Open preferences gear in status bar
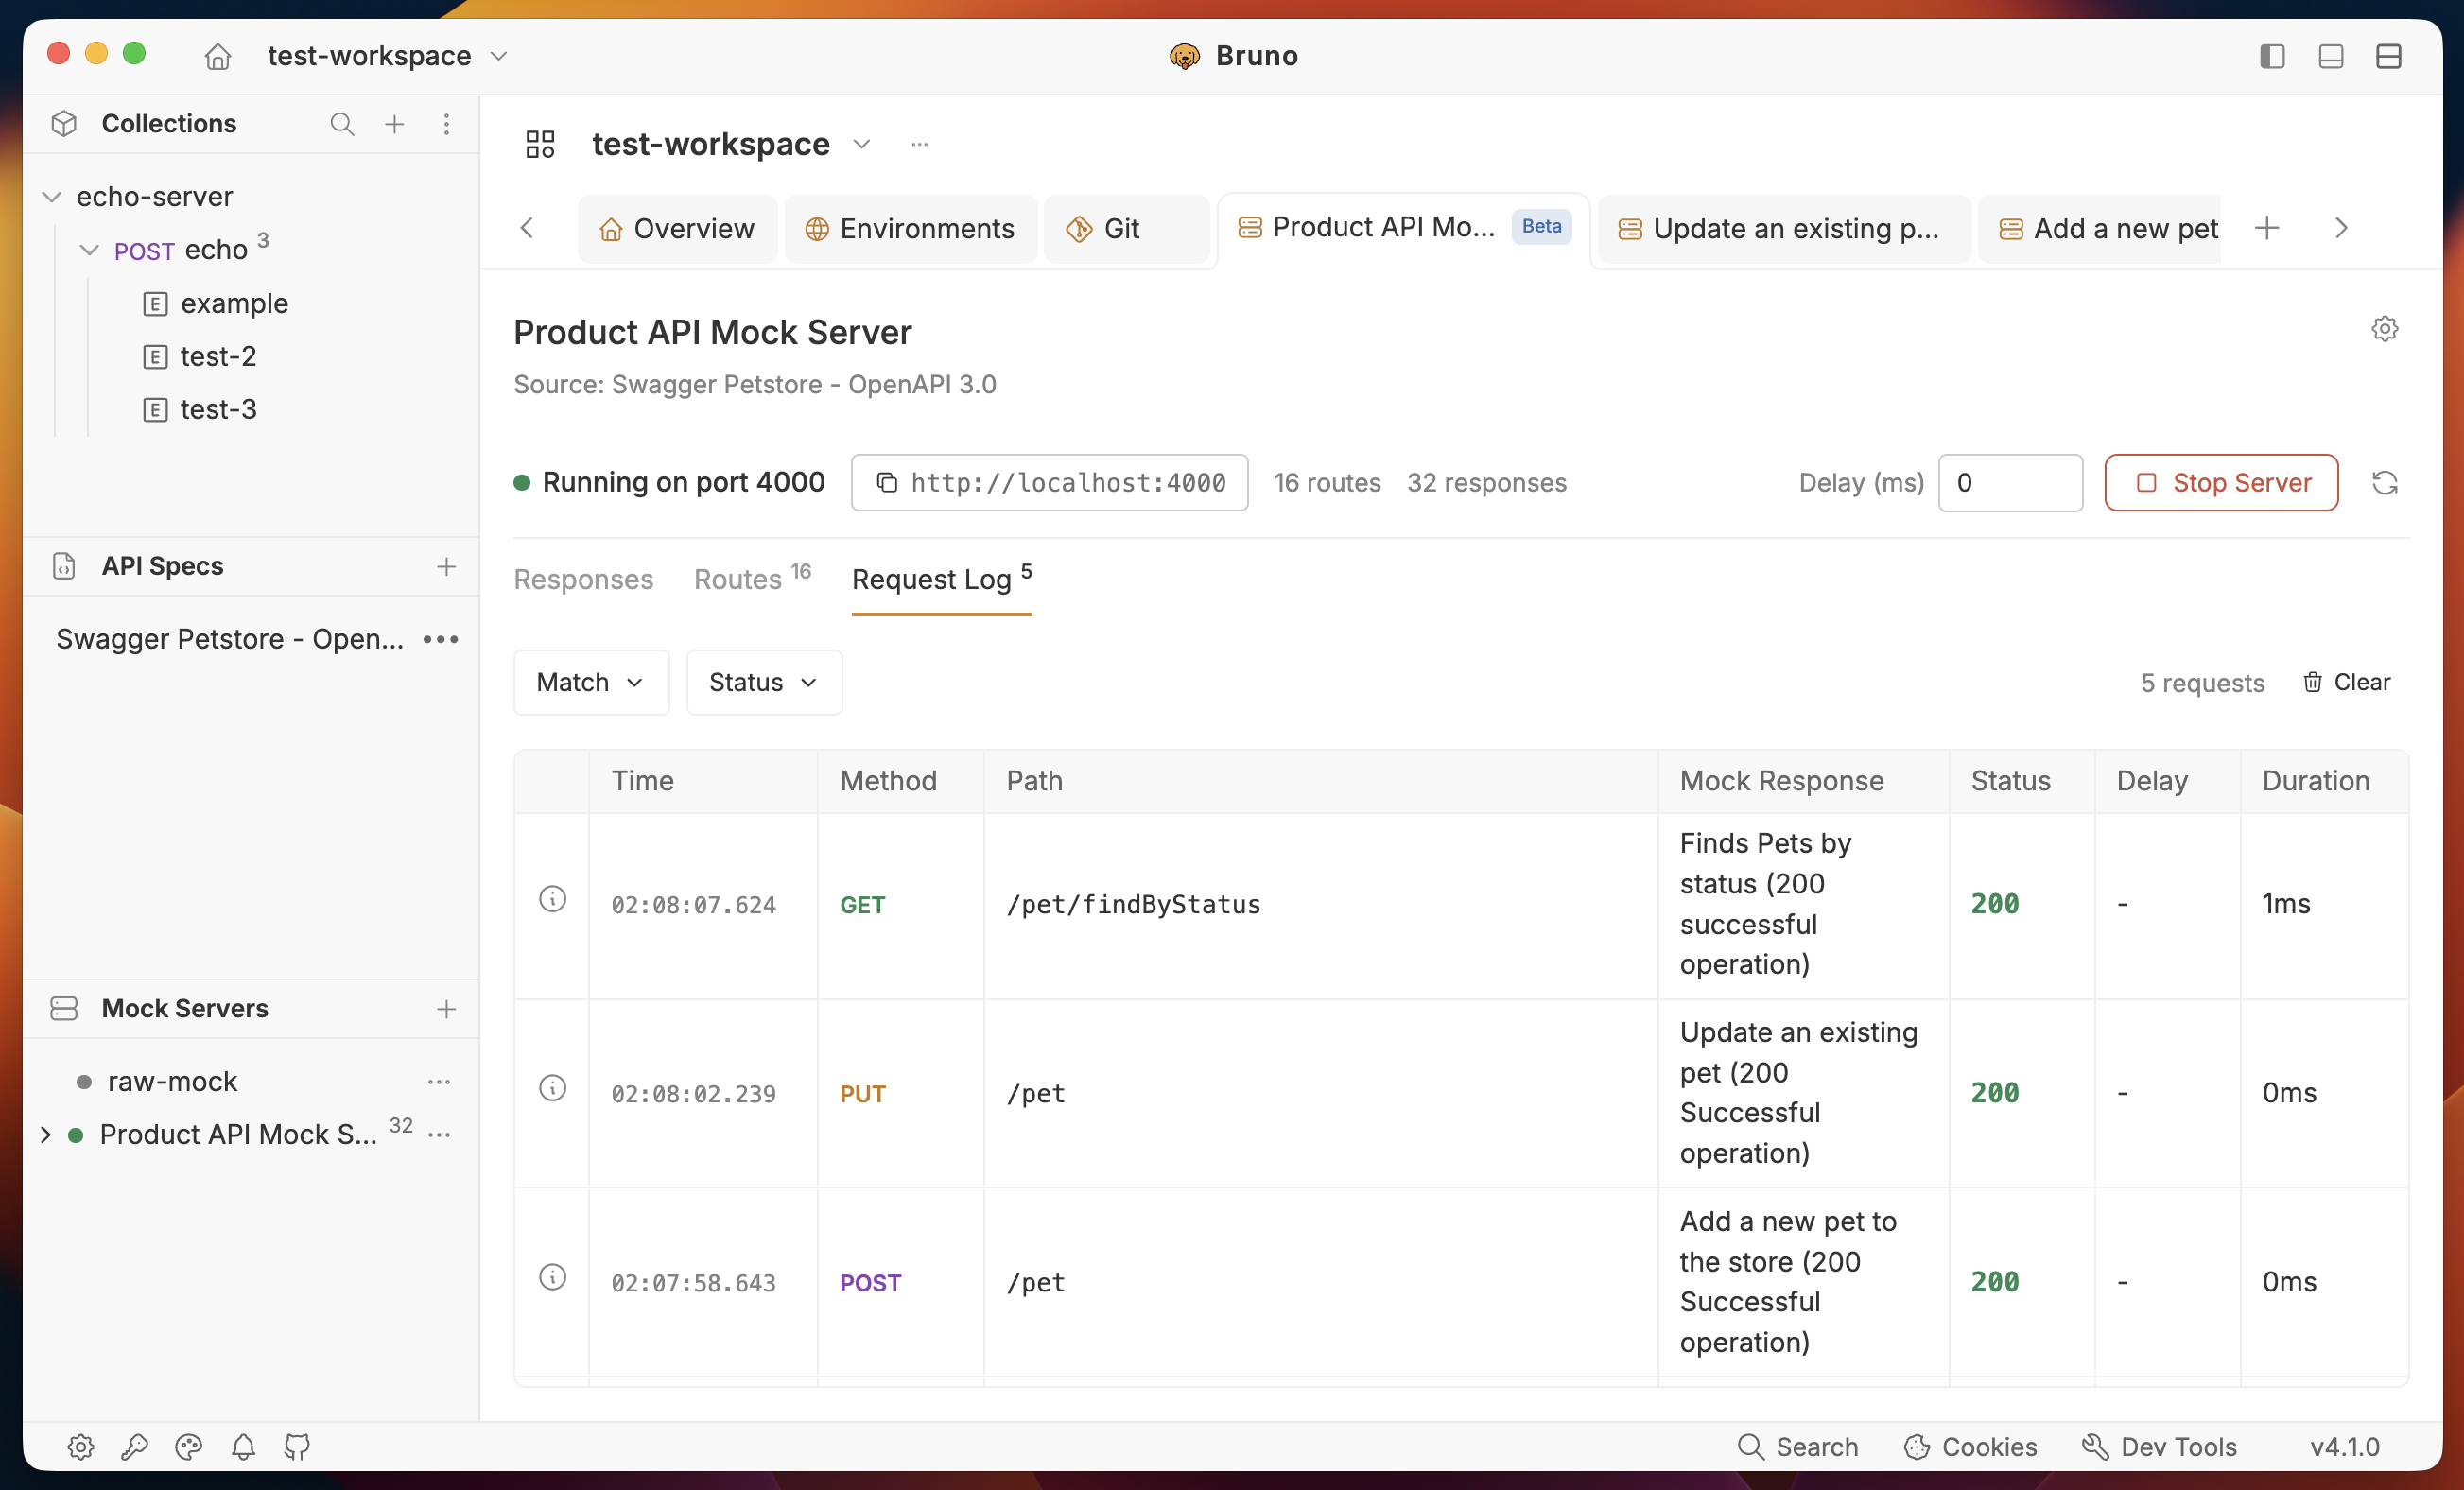 pos(81,1447)
